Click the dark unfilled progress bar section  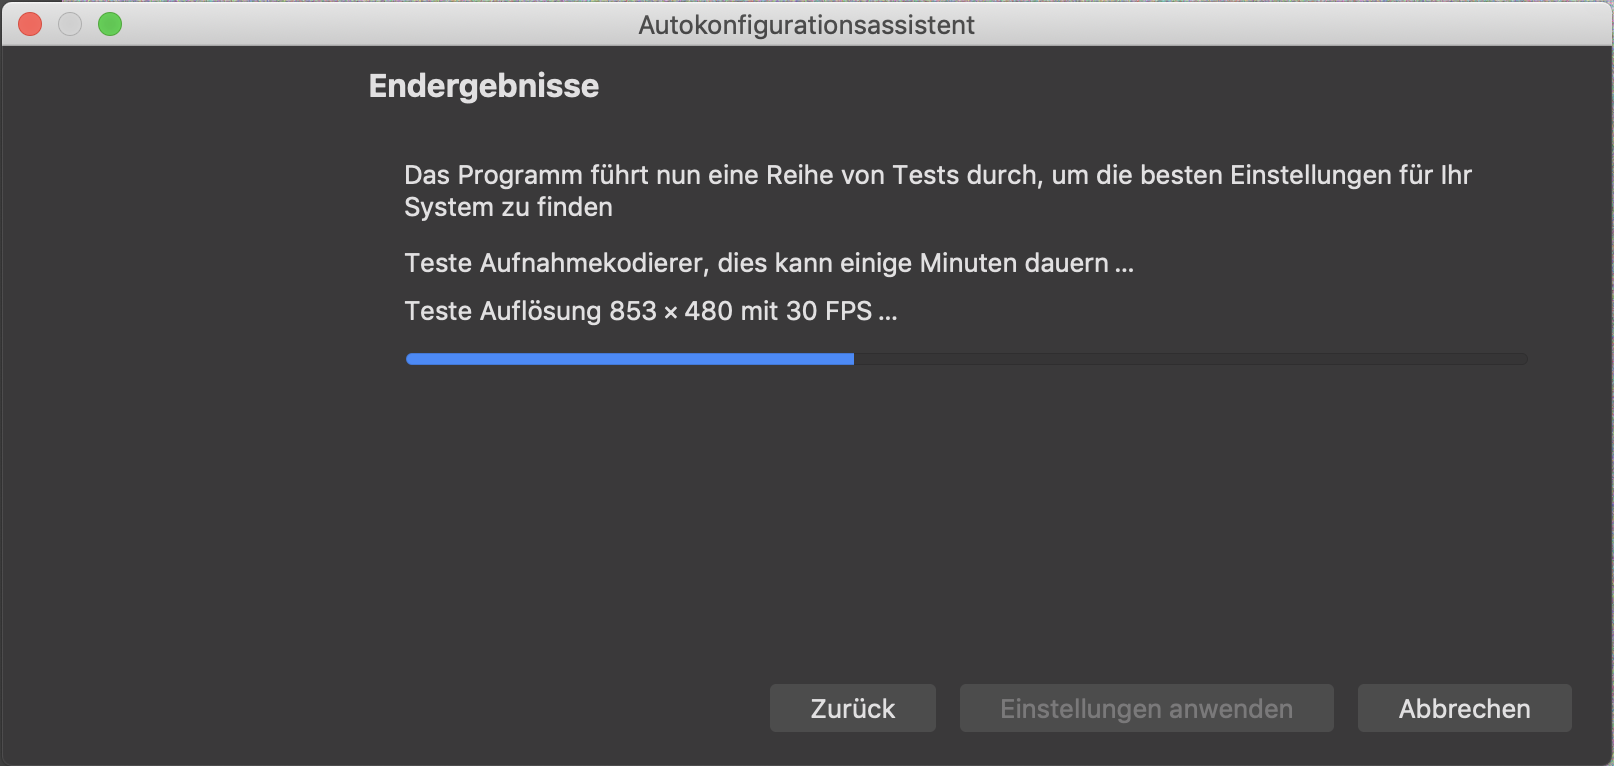1190,359
